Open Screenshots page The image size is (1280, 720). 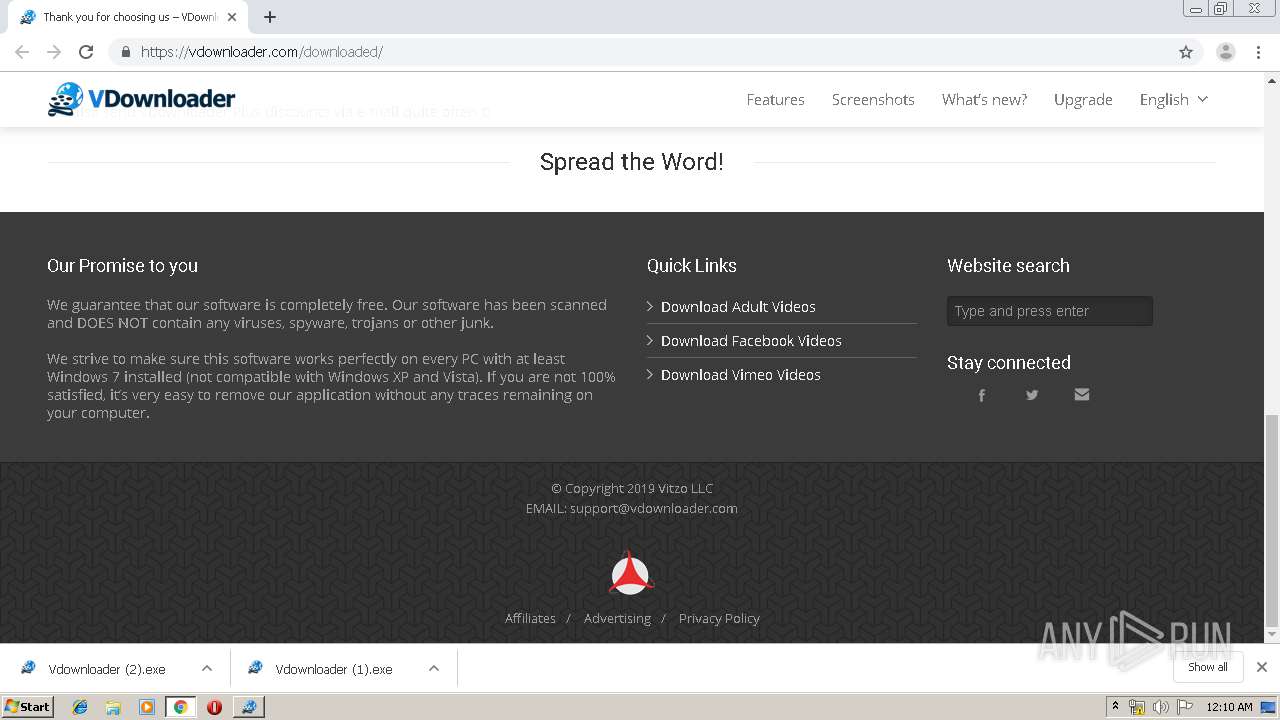[x=873, y=99]
